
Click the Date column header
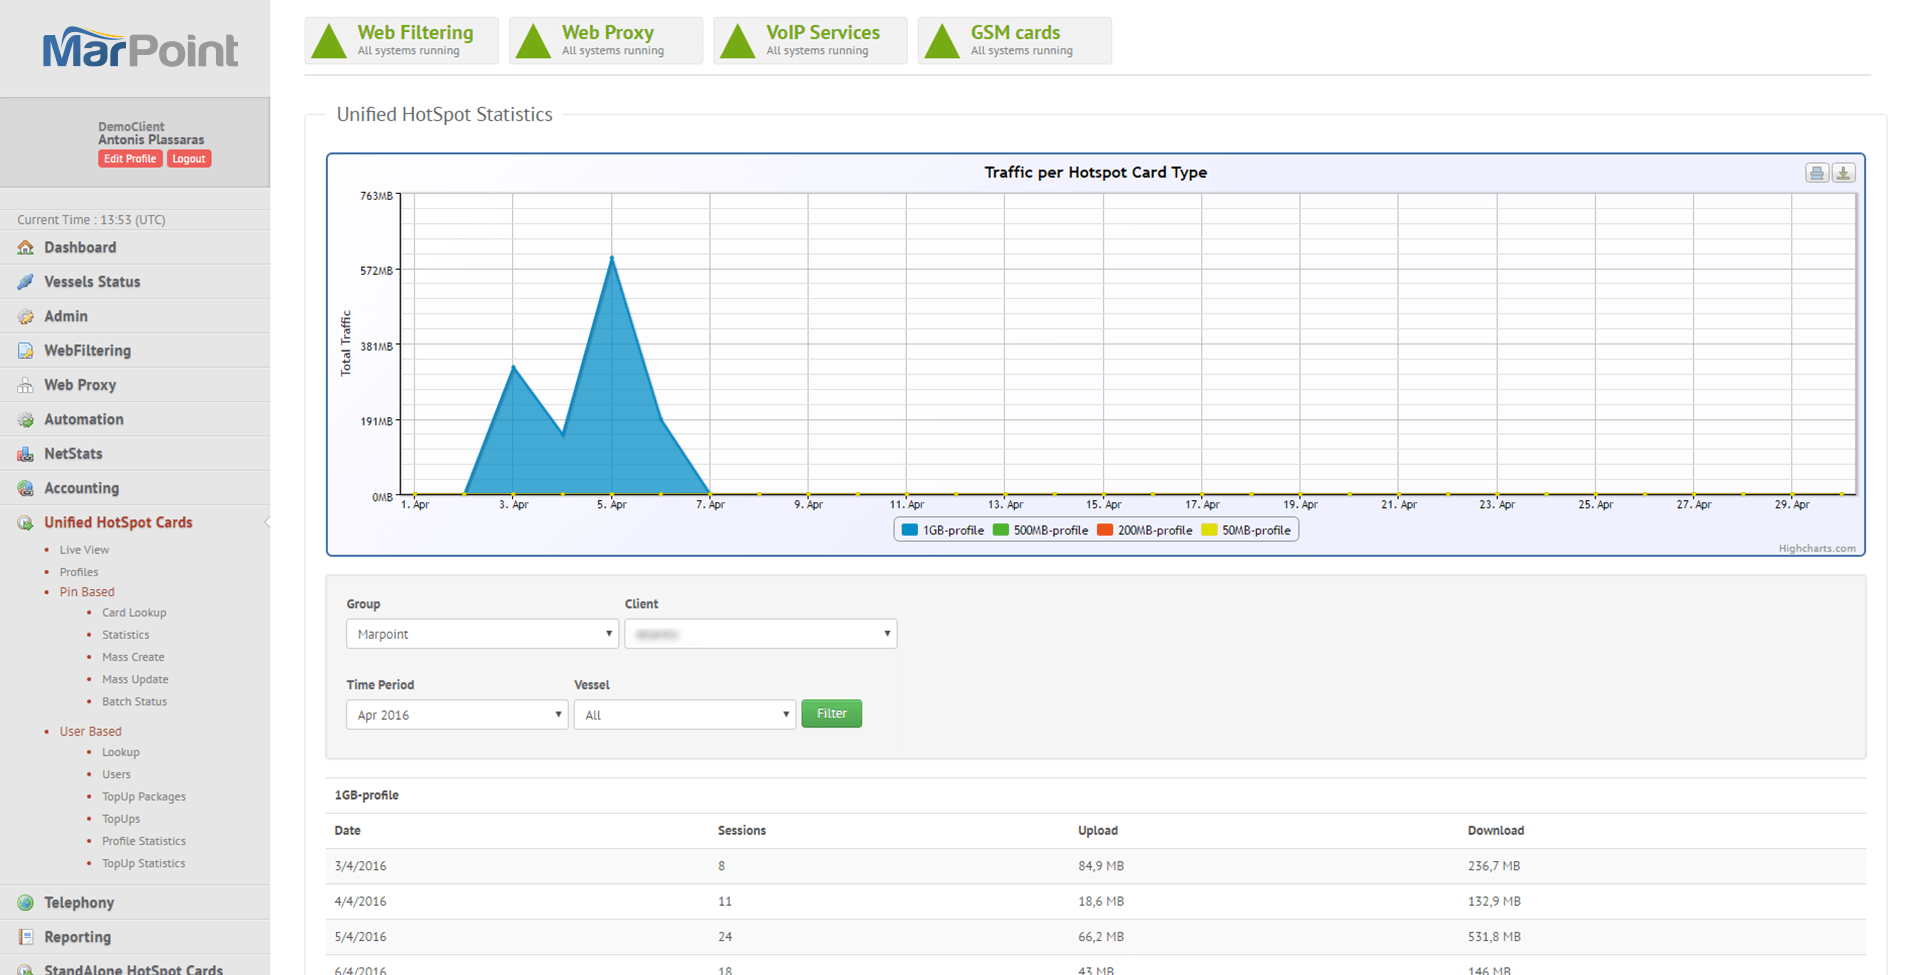point(347,830)
